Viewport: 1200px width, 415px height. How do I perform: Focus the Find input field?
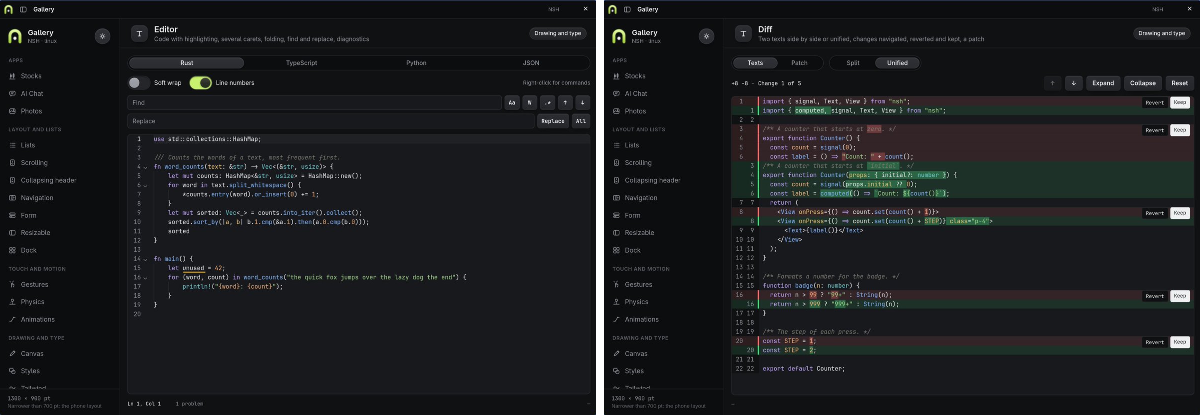[x=314, y=102]
